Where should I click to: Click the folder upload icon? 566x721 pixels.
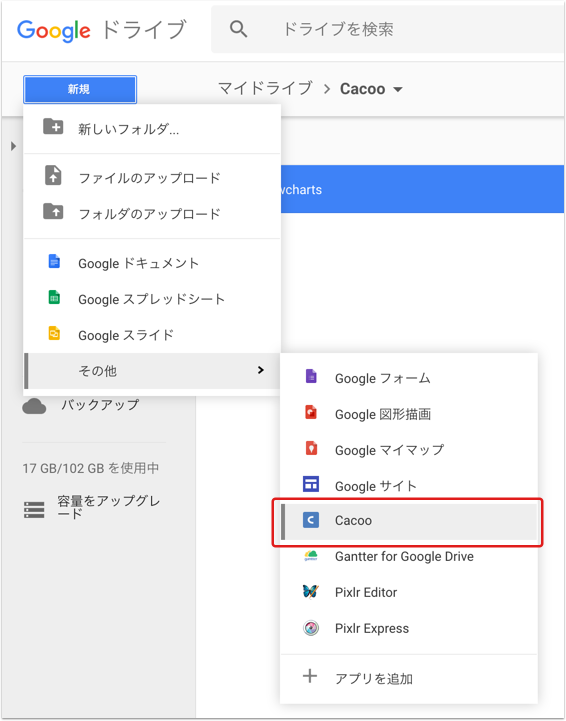click(x=53, y=212)
